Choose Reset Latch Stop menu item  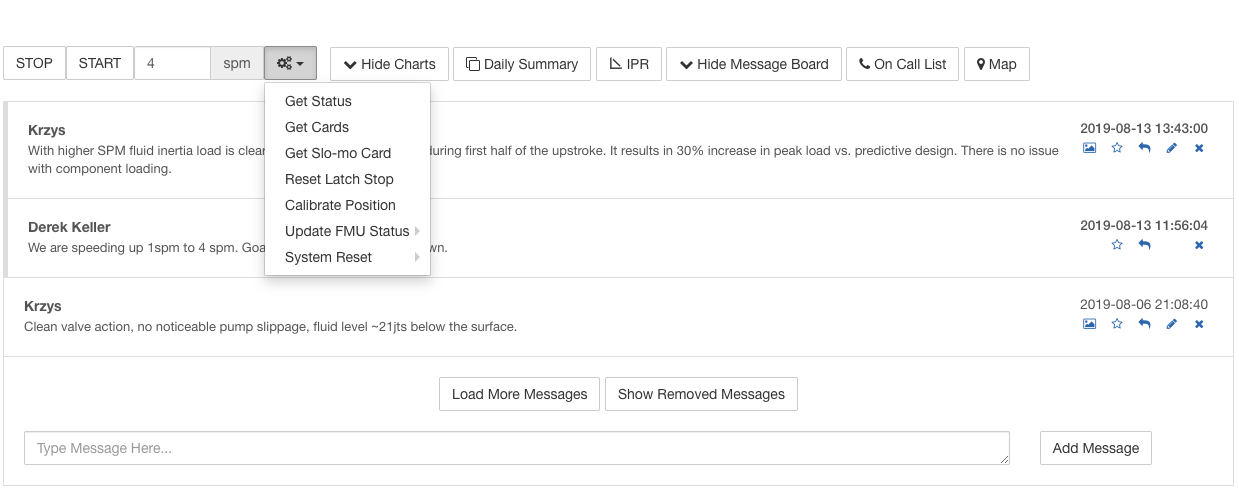(339, 179)
